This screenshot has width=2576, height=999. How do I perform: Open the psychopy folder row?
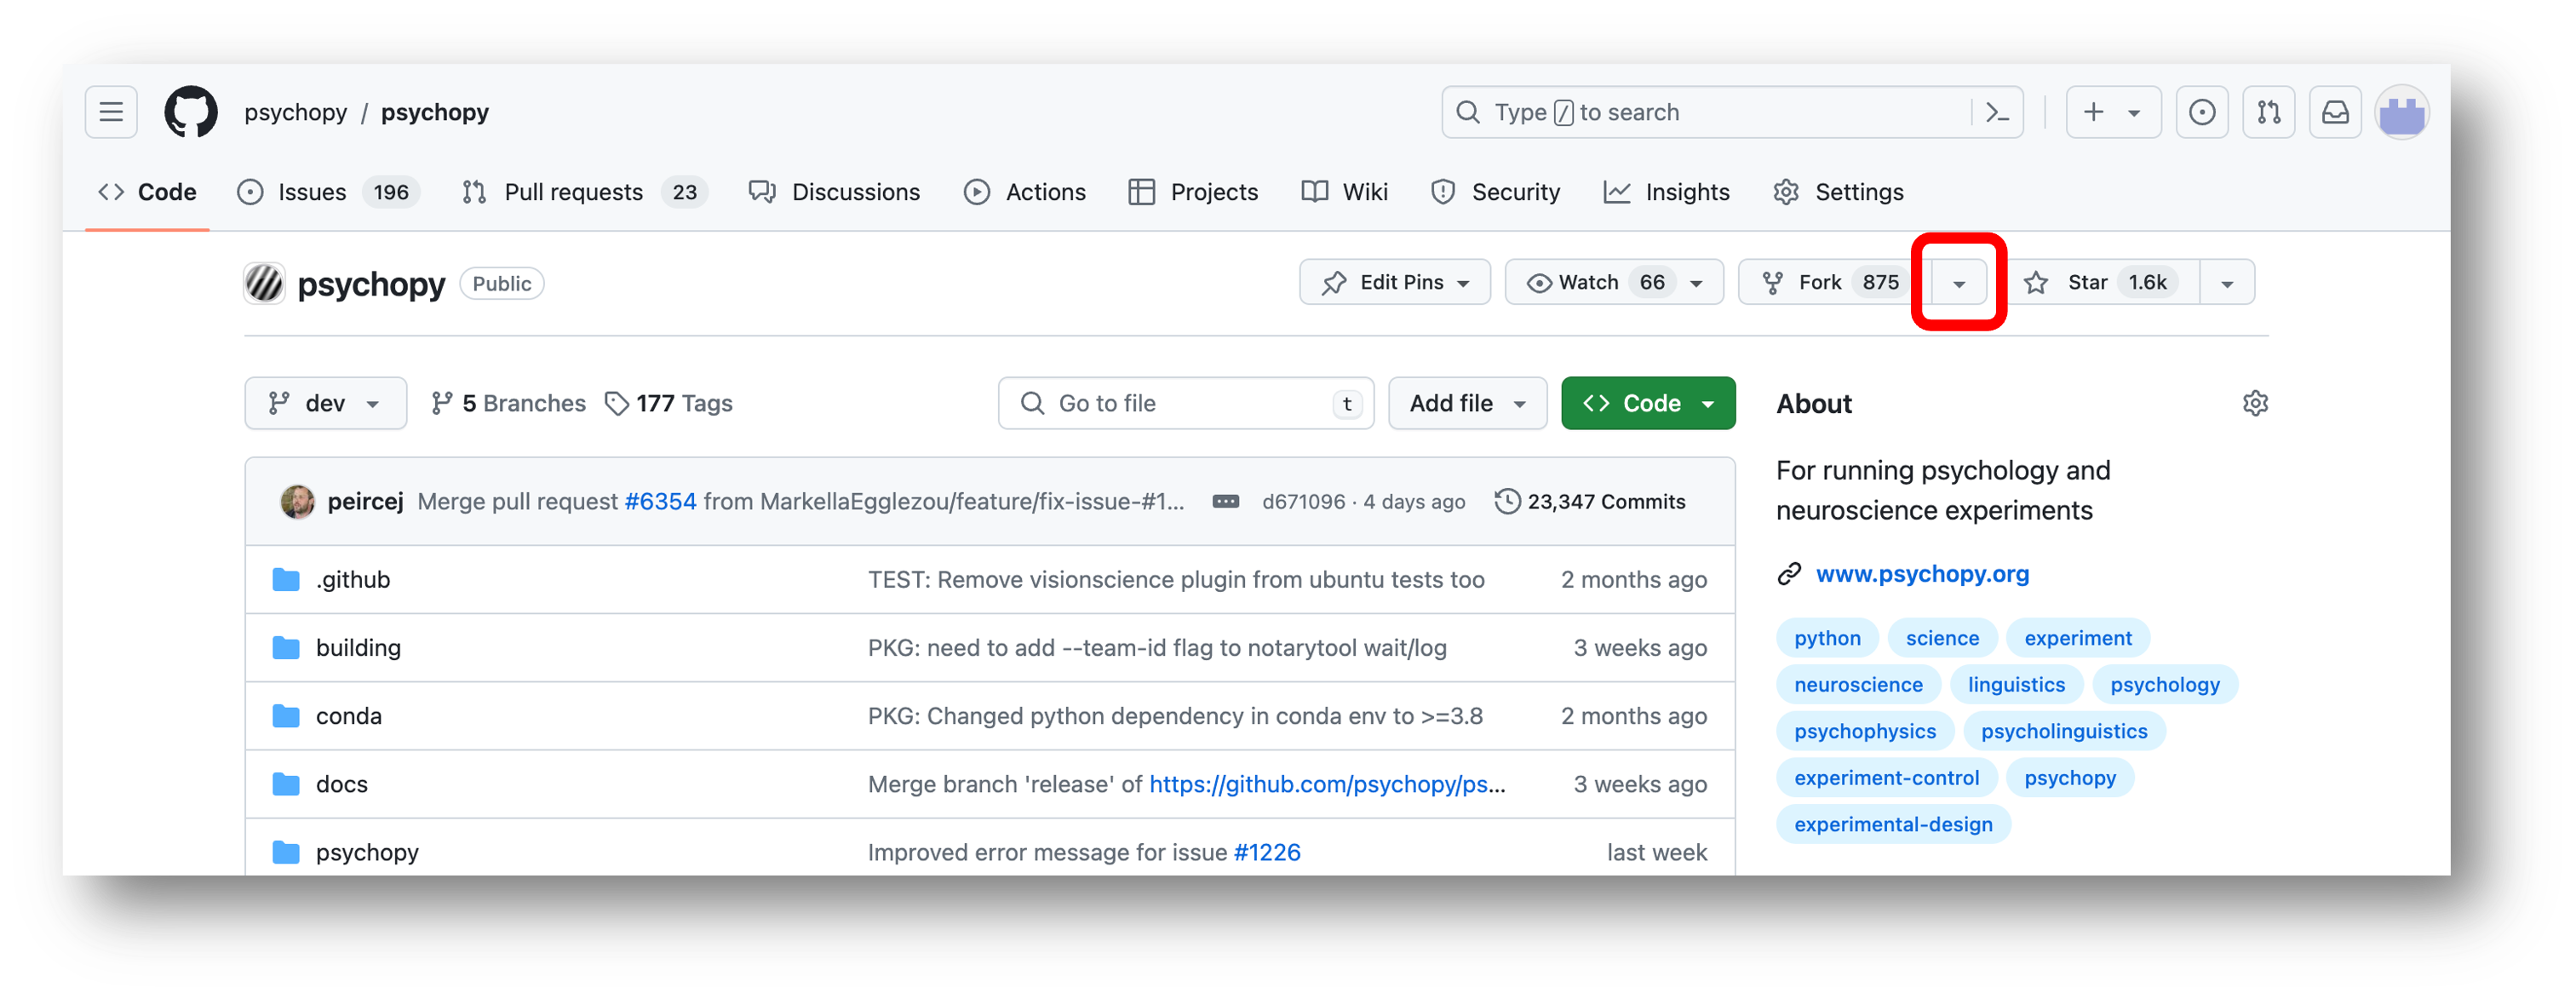[x=990, y=851]
